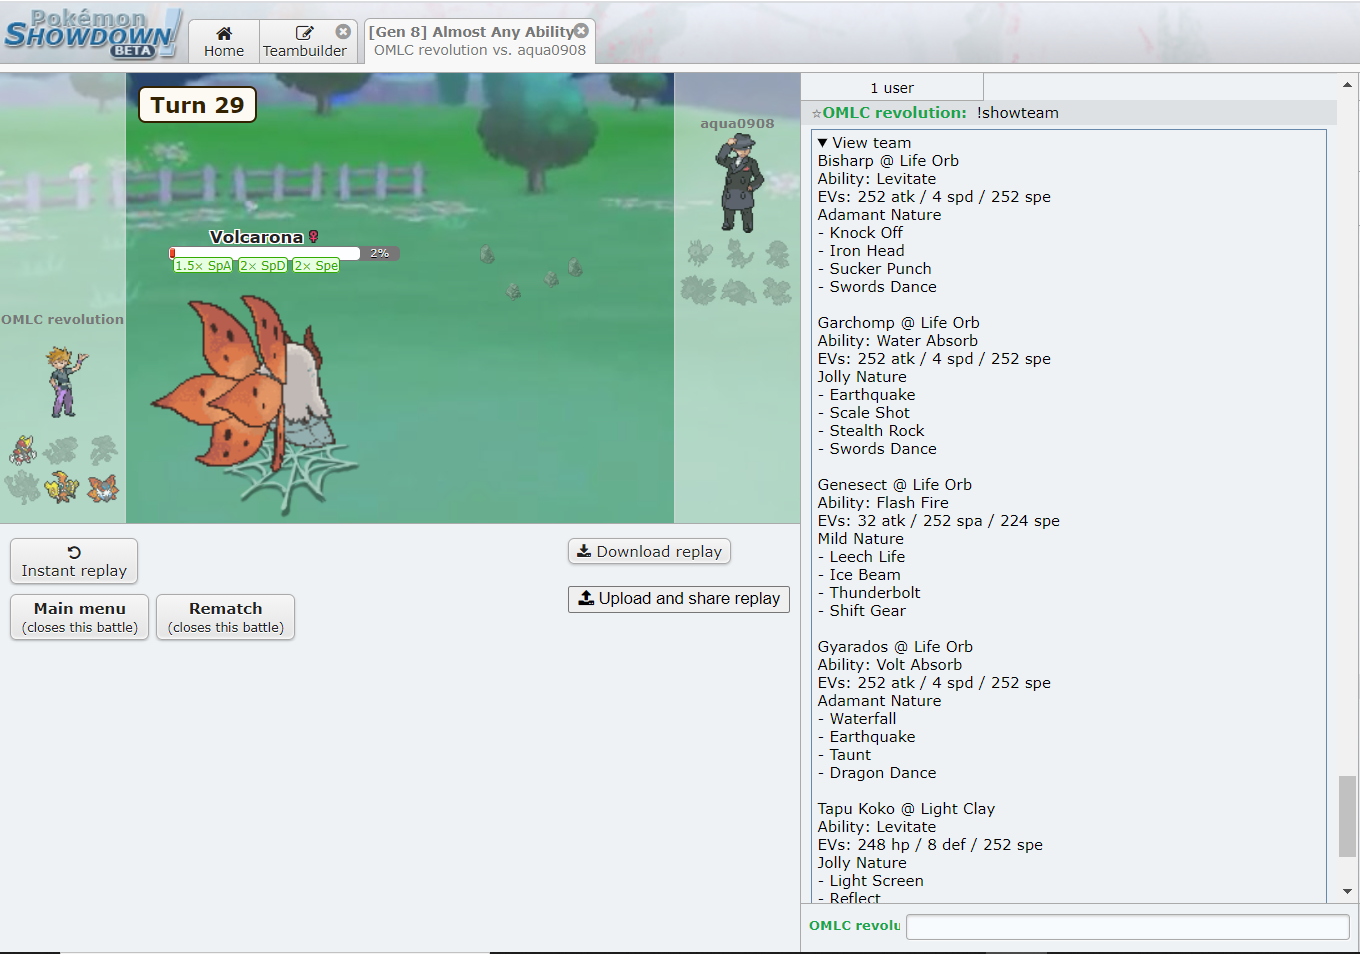Click the poison status icon beside Volcarona
The height and width of the screenshot is (954, 1360).
313,237
